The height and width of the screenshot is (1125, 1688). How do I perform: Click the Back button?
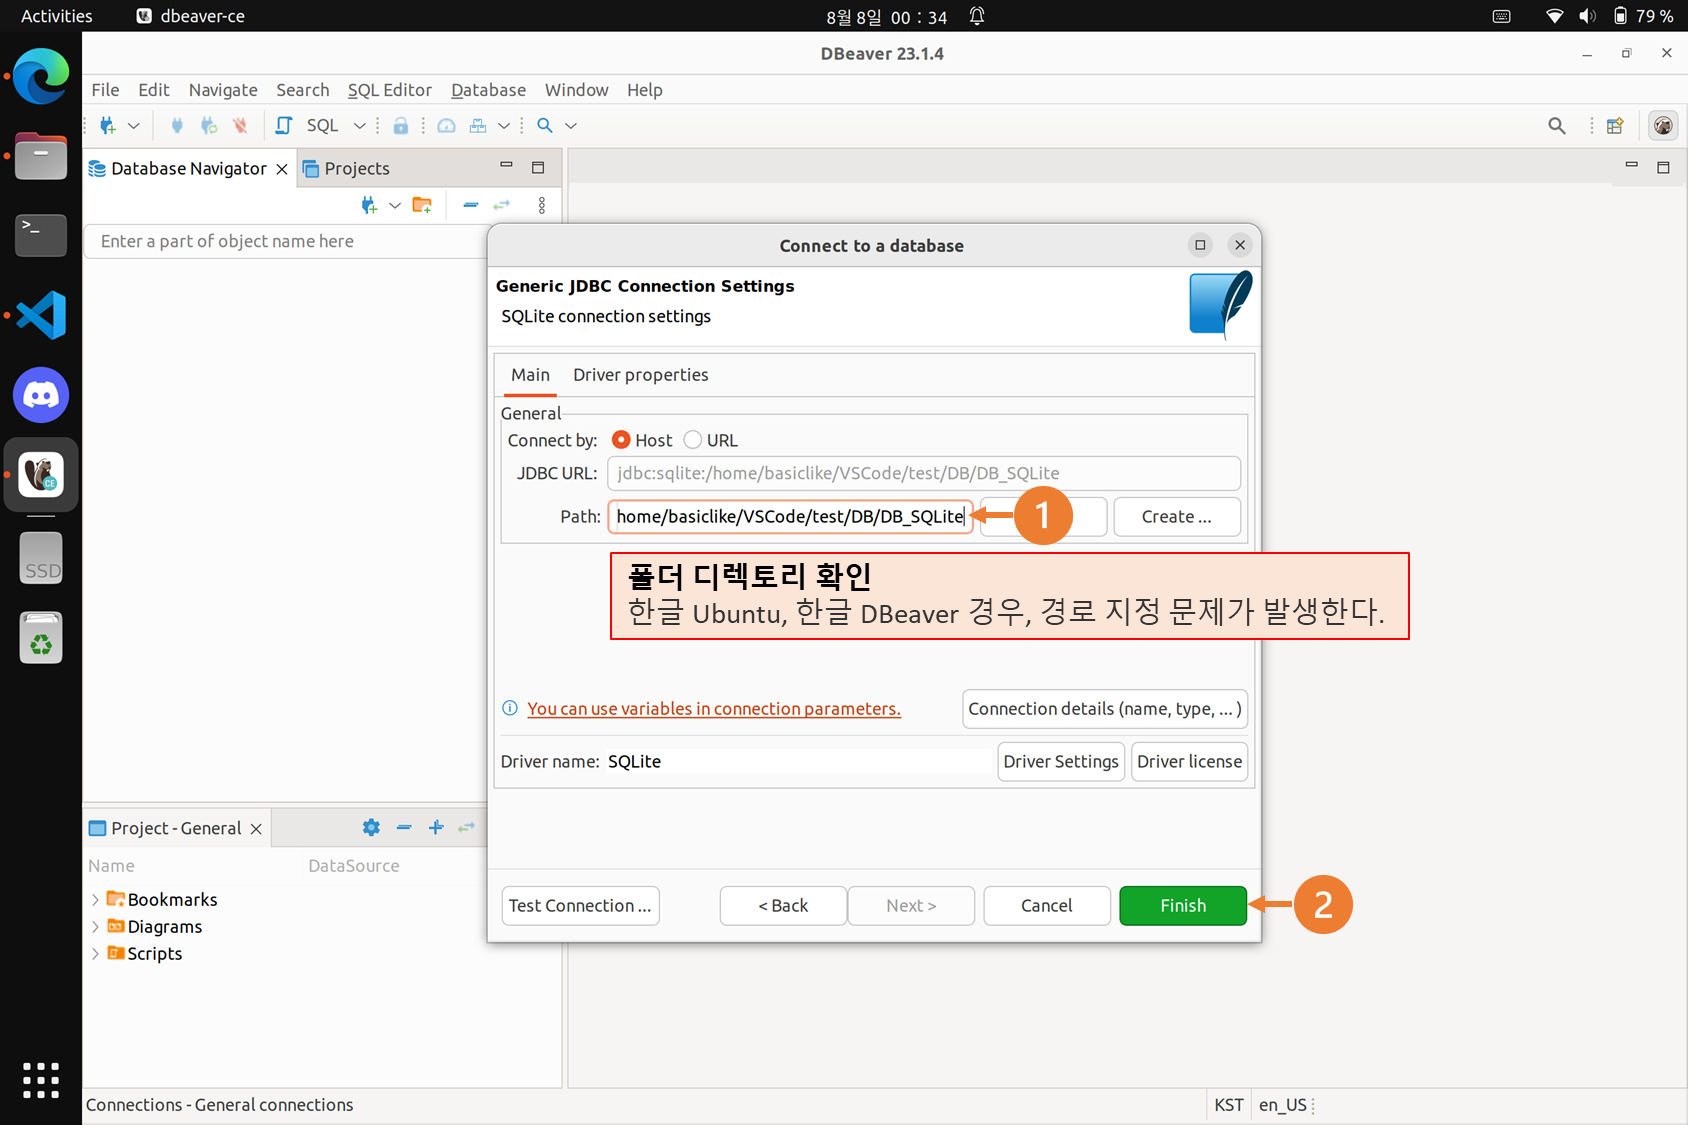tap(783, 906)
